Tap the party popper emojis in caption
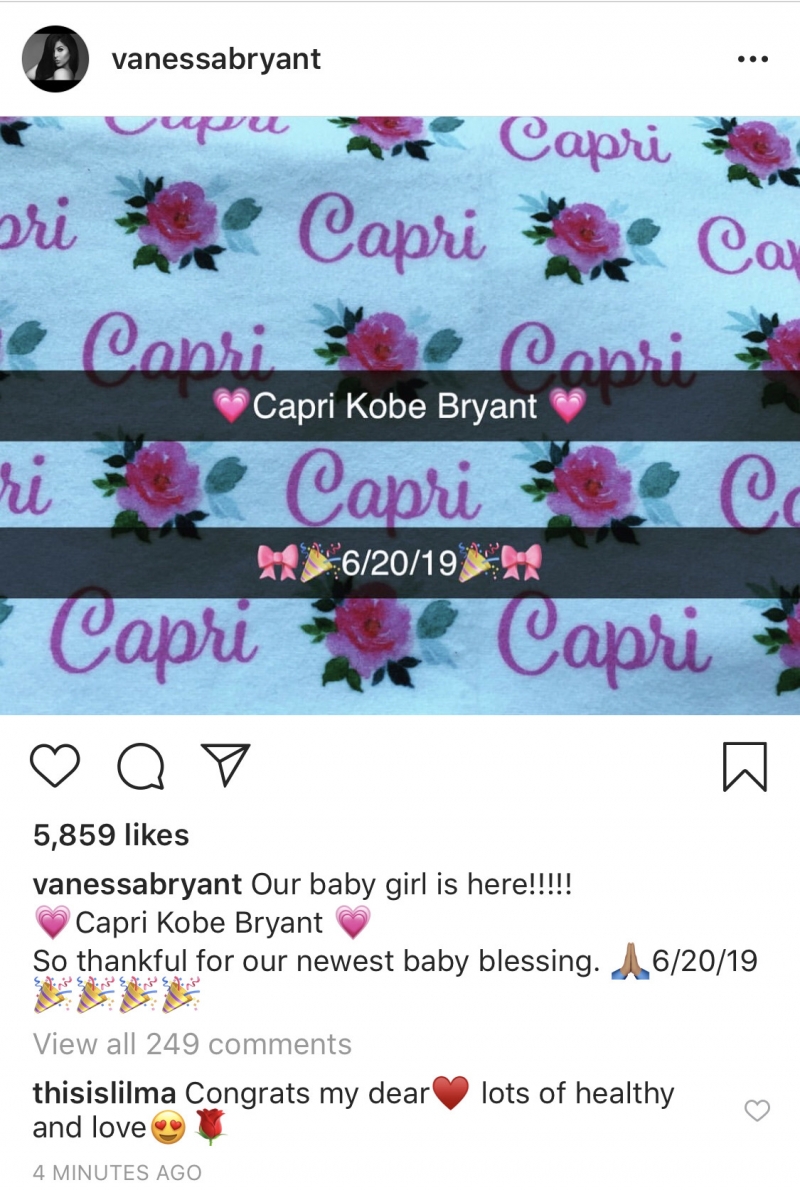Screen dimensions: 800x1190 coord(116,996)
